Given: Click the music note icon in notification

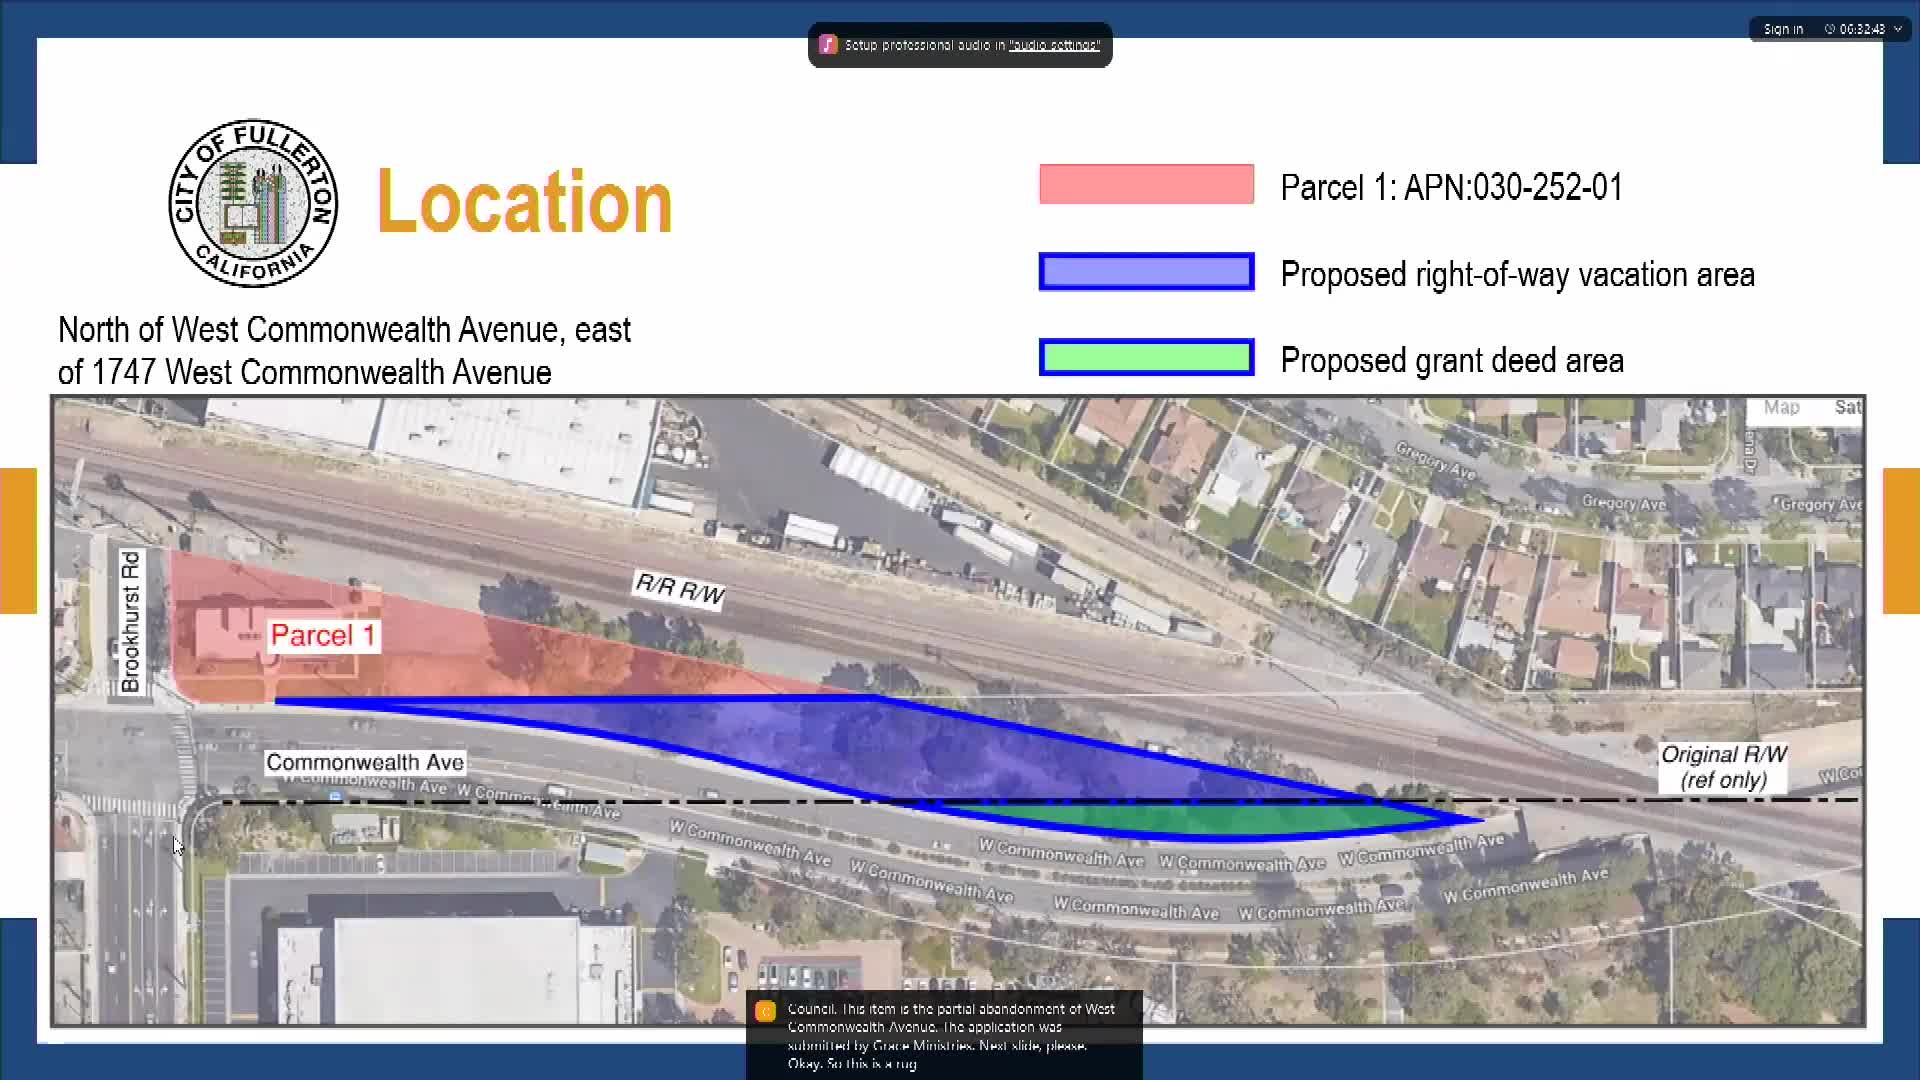Looking at the screenshot, I should click(828, 45).
